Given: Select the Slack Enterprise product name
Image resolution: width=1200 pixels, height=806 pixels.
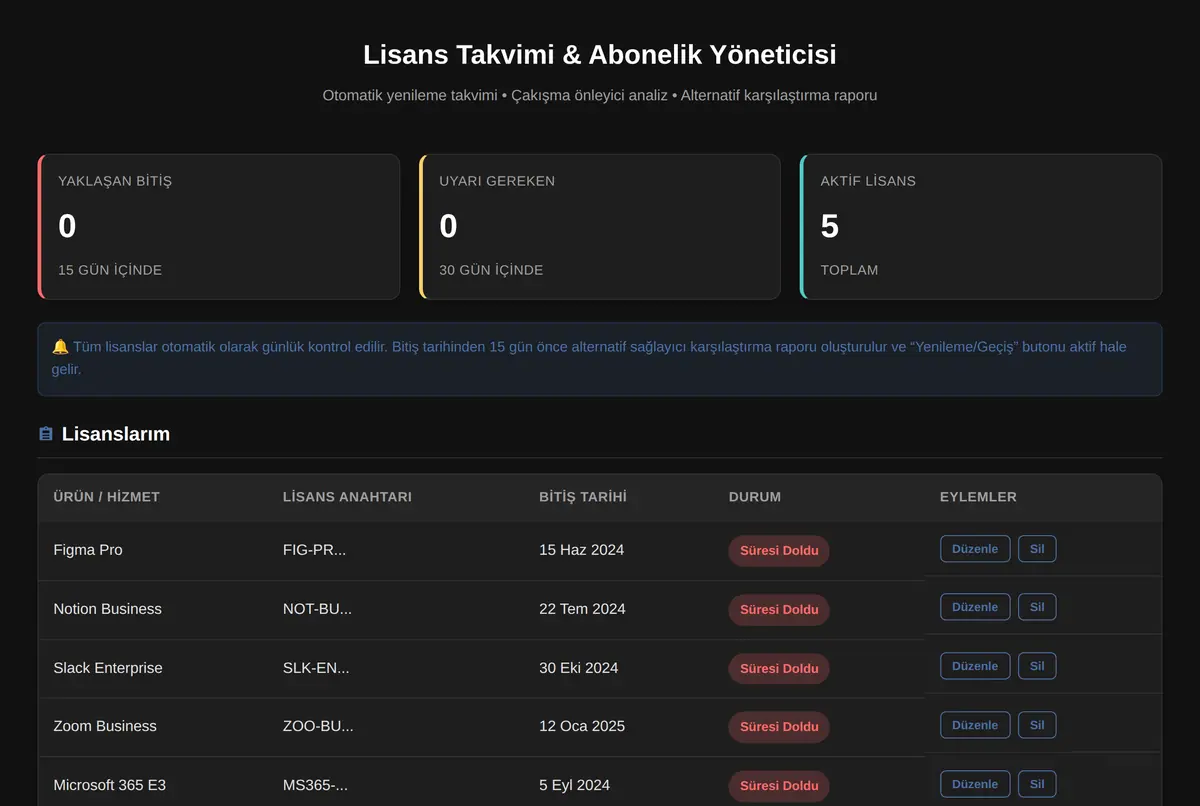Looking at the screenshot, I should (x=108, y=668).
